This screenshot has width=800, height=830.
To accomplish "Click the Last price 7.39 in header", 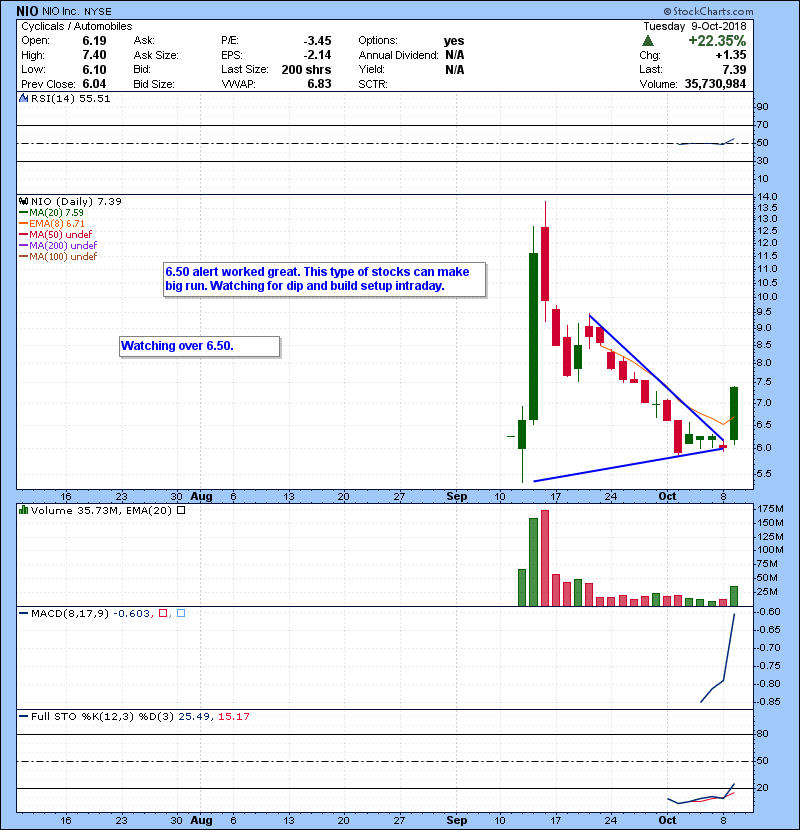I will point(734,69).
